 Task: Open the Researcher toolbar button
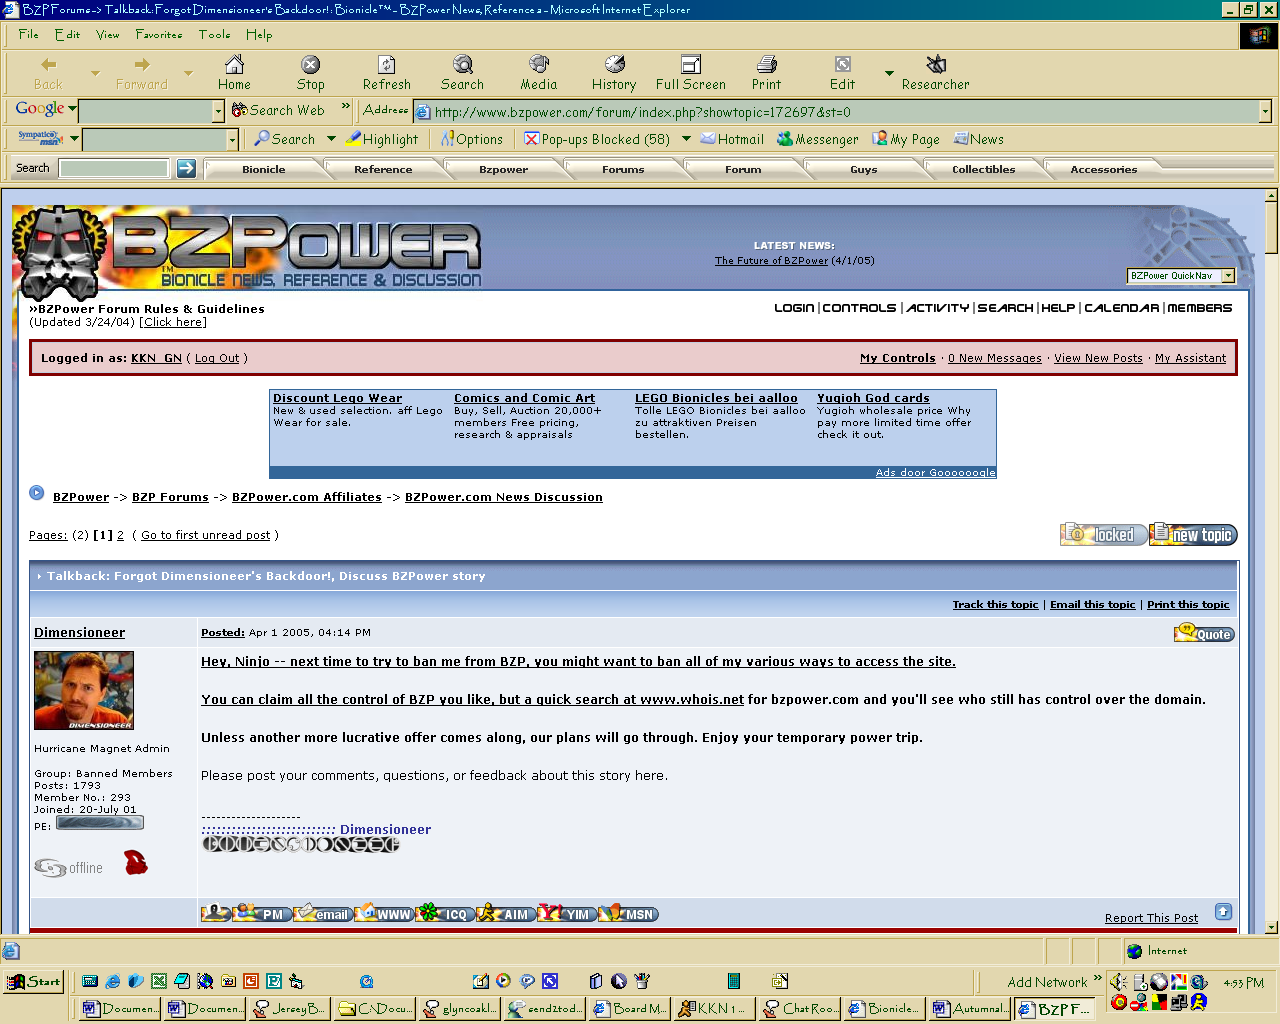[936, 74]
